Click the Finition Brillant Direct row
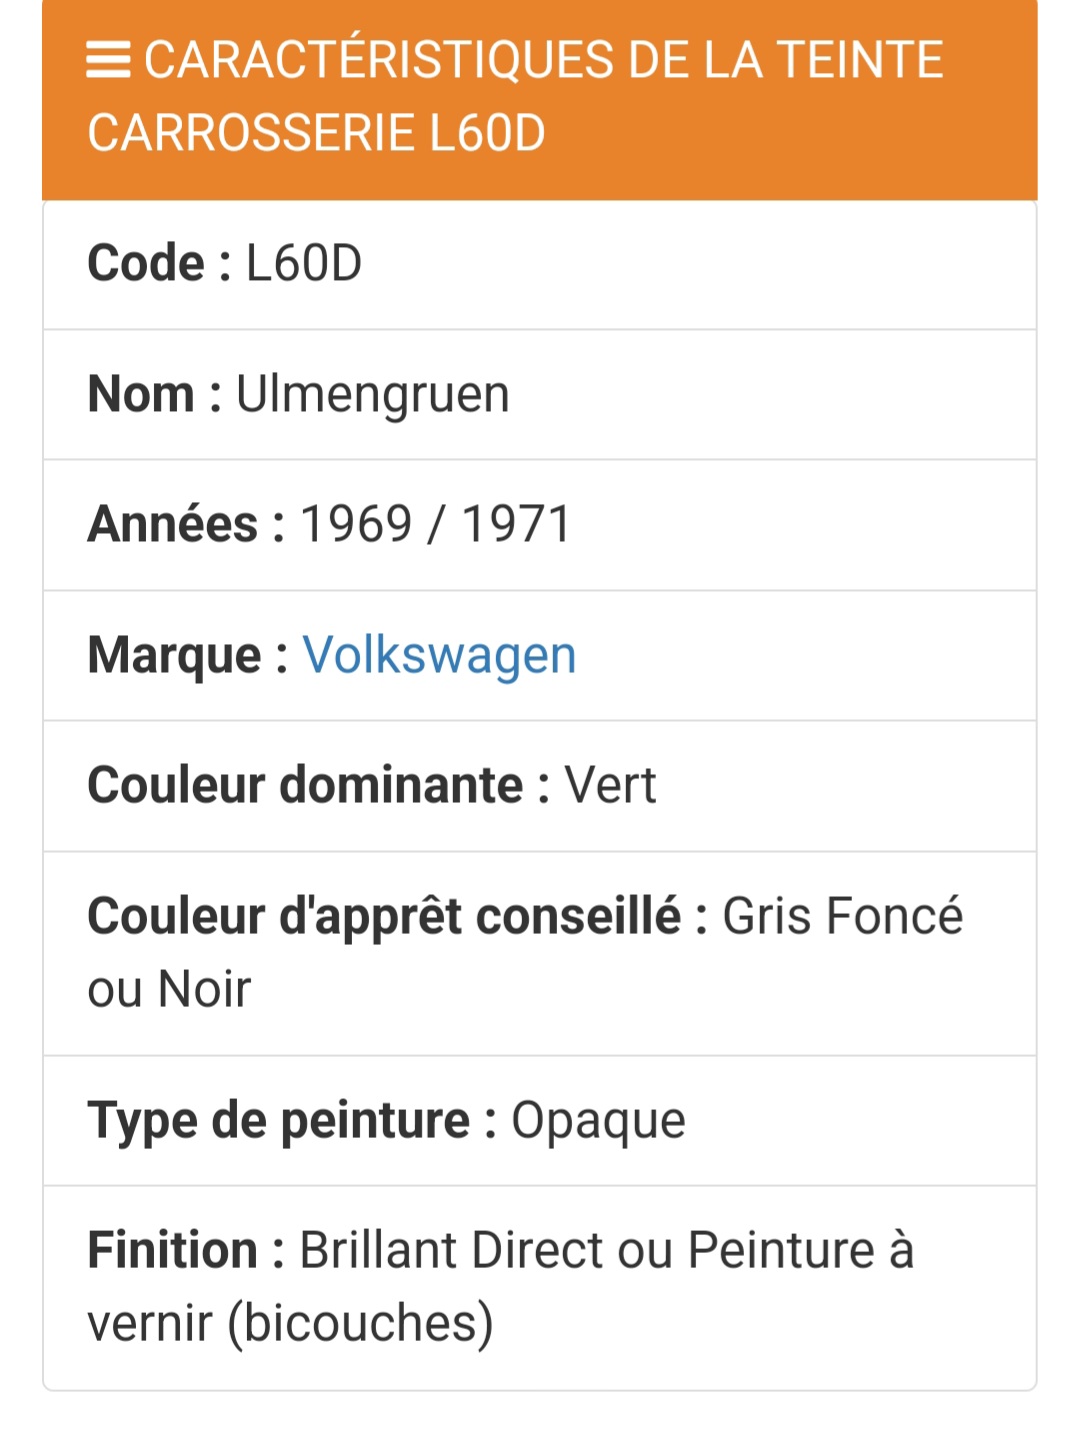Screen dimensions: 1065x1441 tap(539, 1288)
